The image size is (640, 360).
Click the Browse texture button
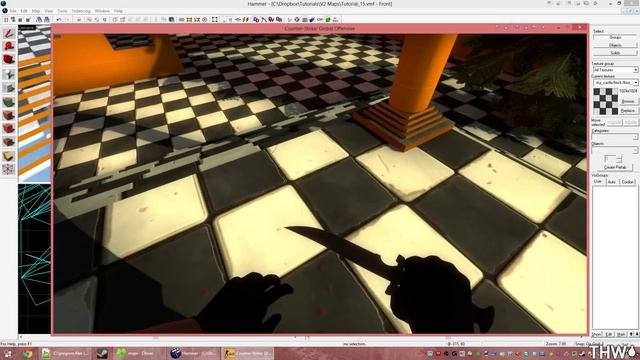coord(629,101)
